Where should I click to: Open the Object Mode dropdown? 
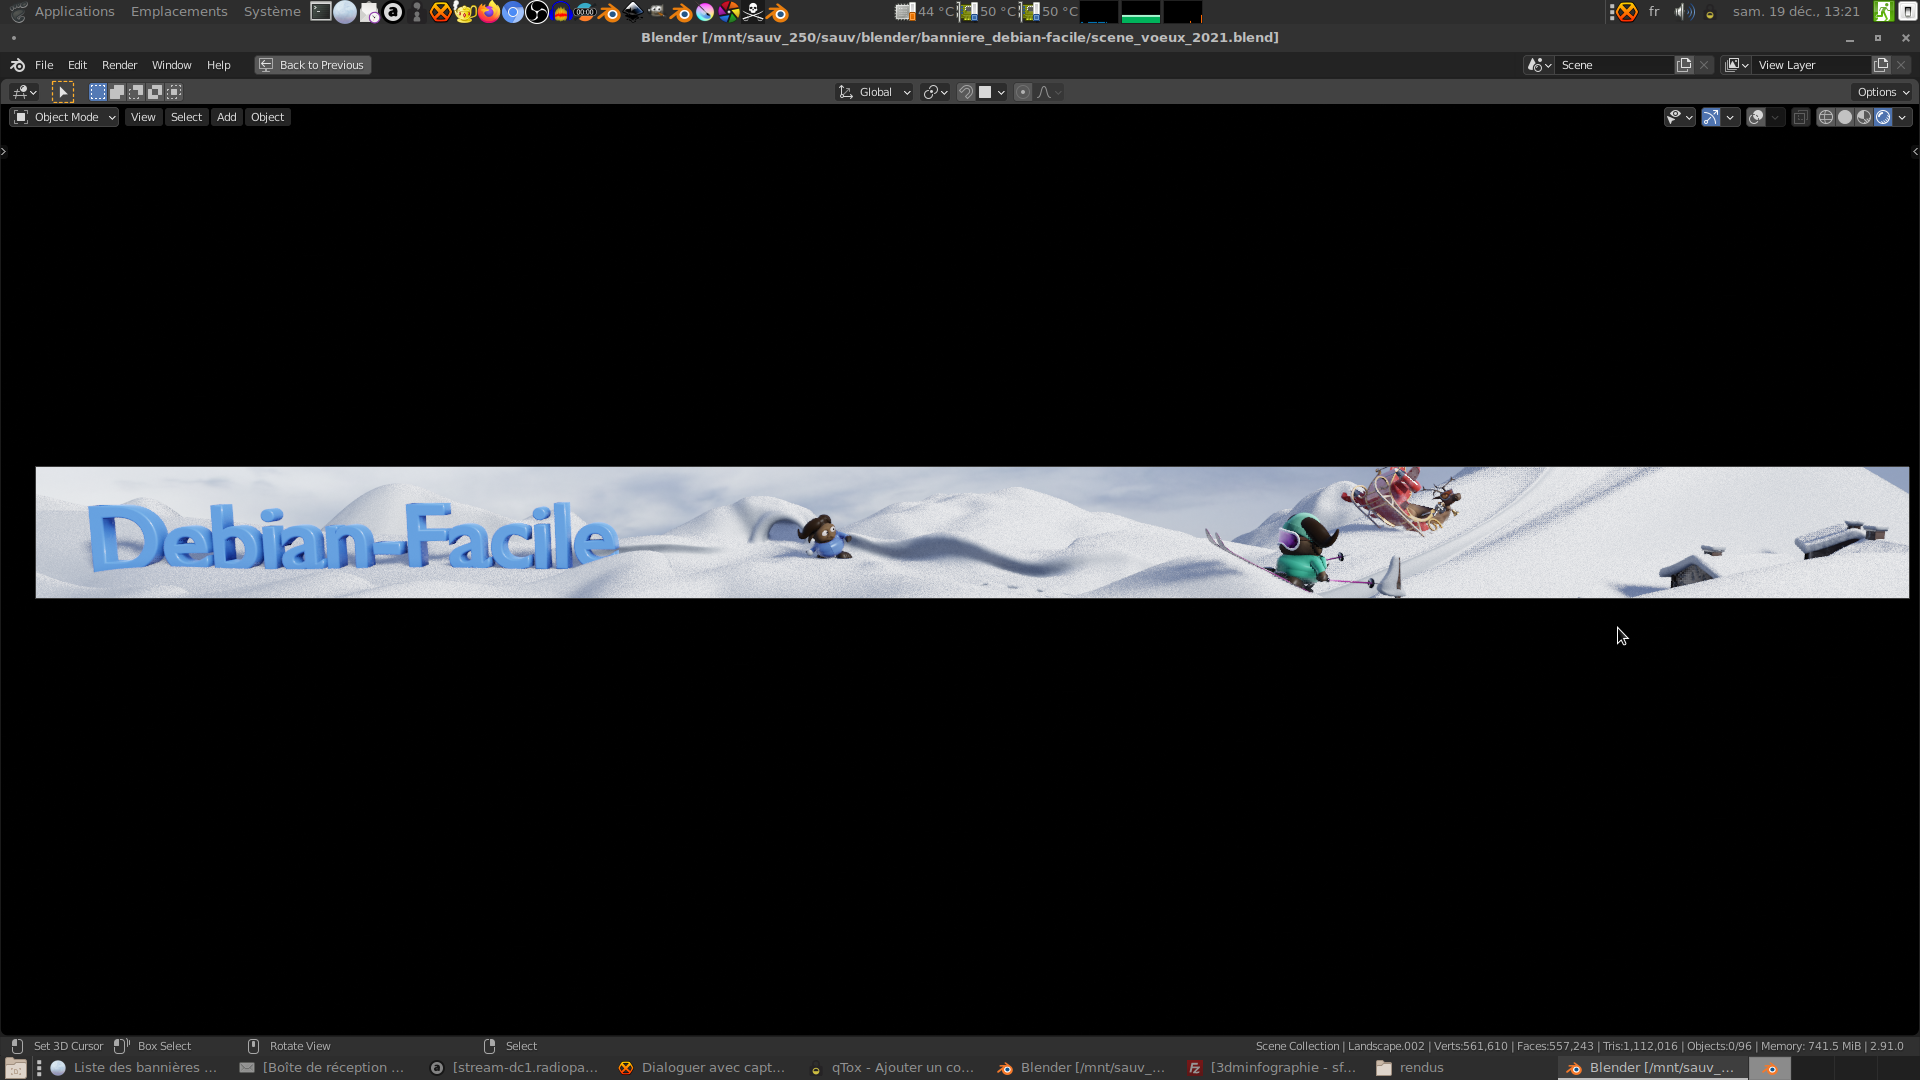click(x=64, y=117)
